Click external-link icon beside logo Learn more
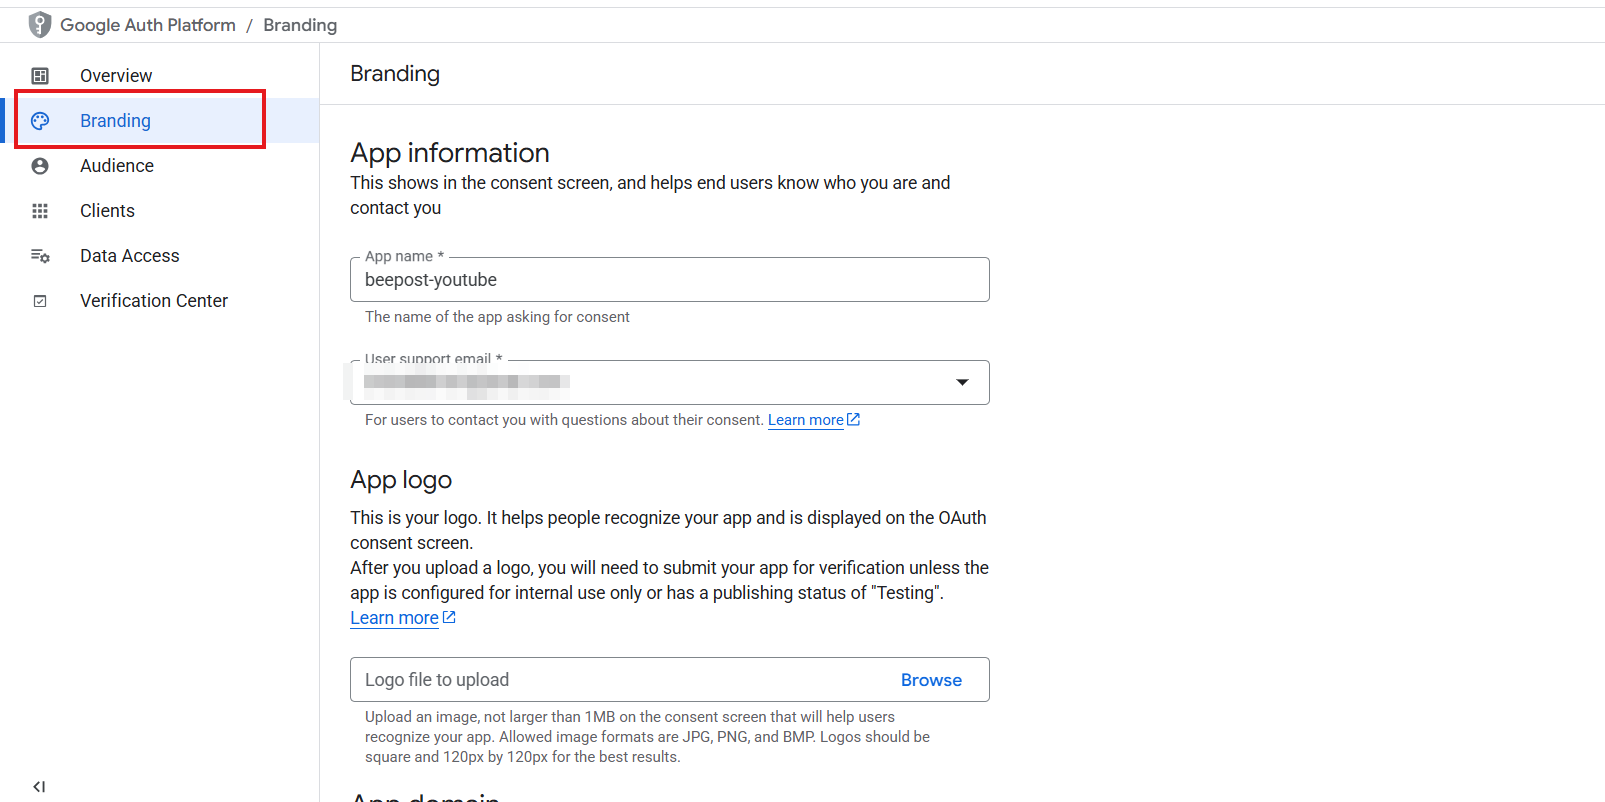 449,618
